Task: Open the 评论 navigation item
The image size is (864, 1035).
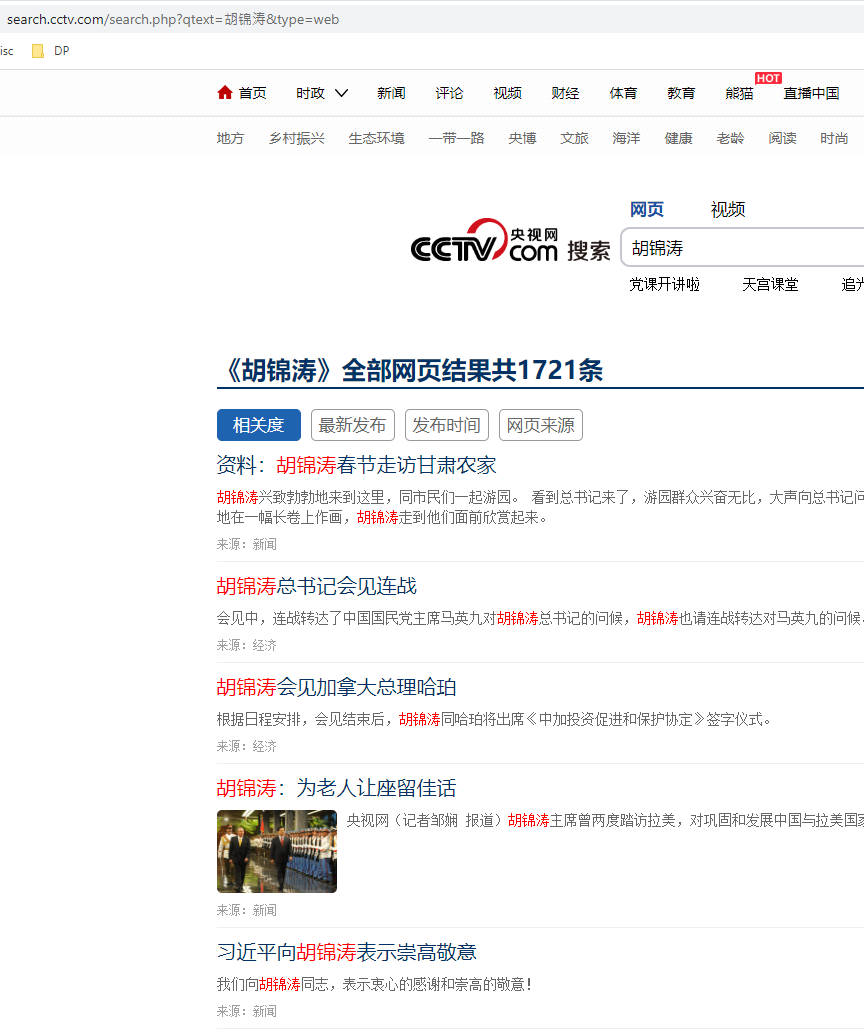Action: coord(449,93)
